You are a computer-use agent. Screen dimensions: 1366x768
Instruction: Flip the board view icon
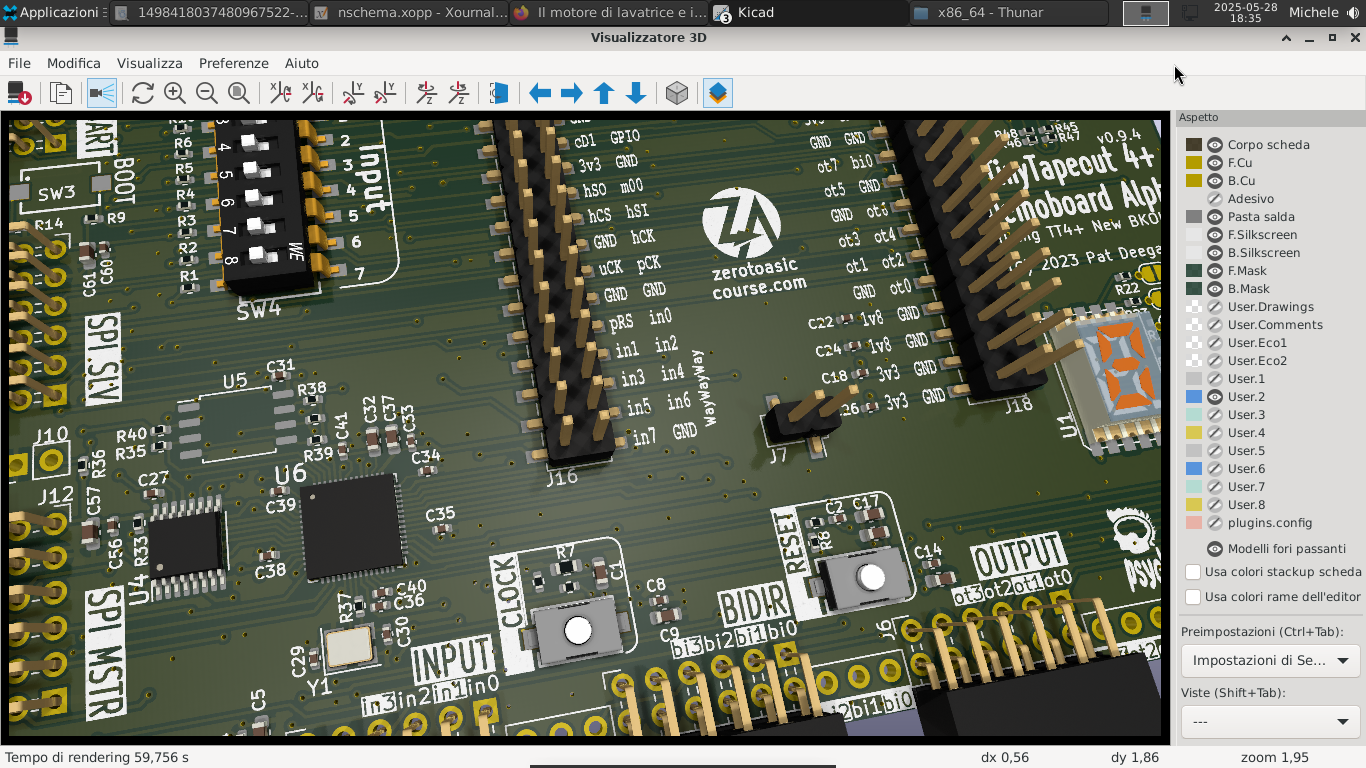click(499, 93)
